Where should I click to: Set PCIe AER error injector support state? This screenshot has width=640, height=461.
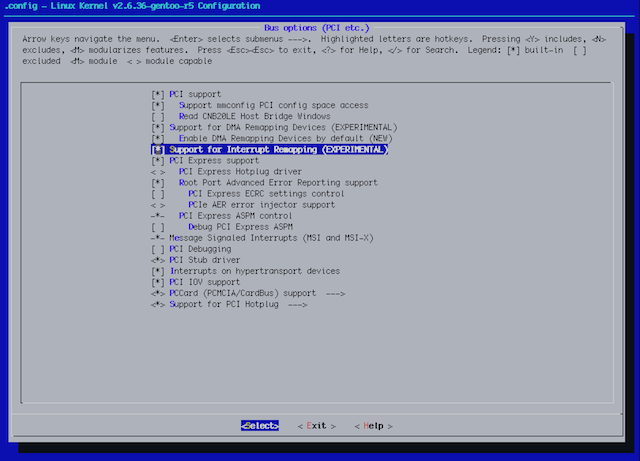(158, 205)
